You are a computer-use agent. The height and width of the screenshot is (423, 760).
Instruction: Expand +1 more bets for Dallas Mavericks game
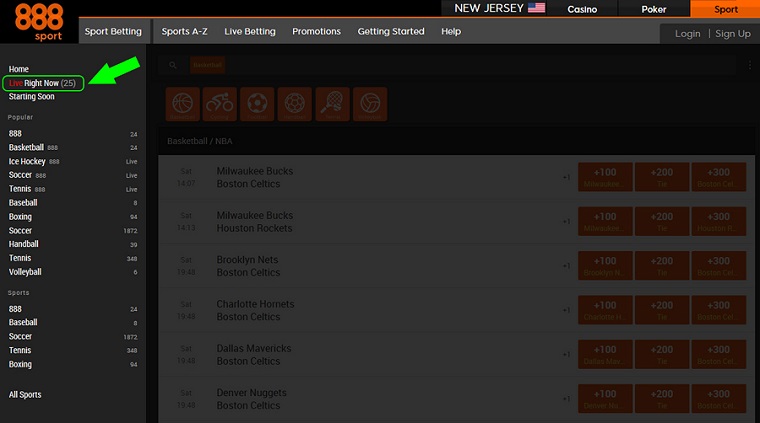(566, 355)
